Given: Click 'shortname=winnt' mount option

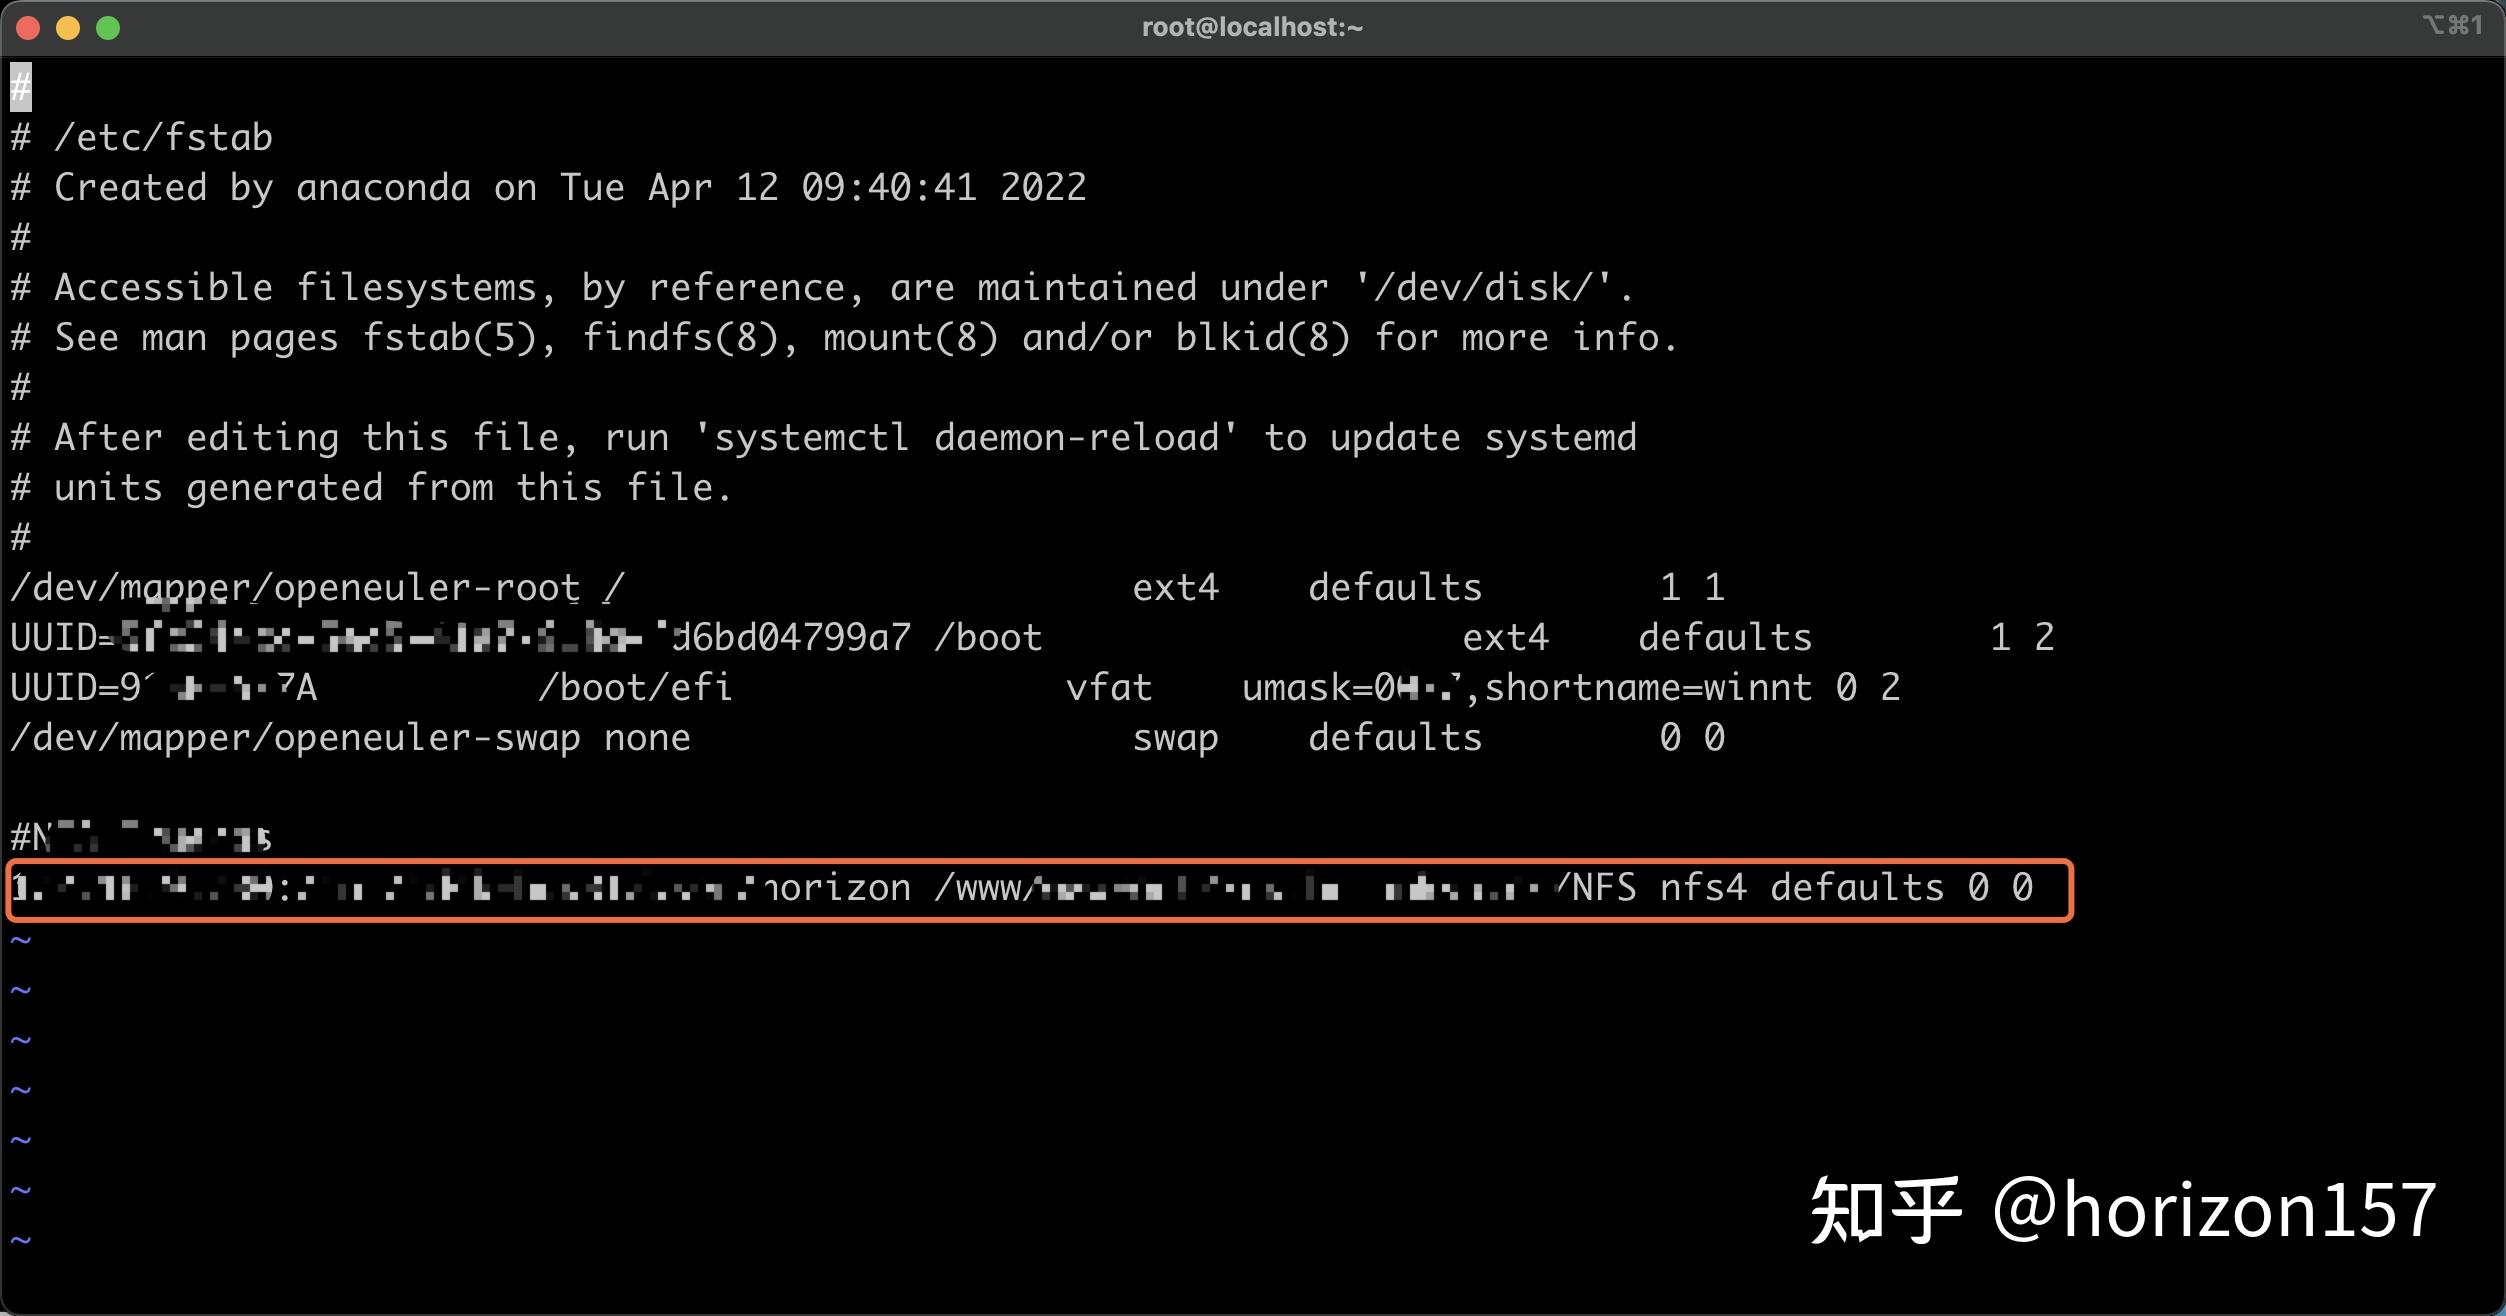Looking at the screenshot, I should 1648,687.
